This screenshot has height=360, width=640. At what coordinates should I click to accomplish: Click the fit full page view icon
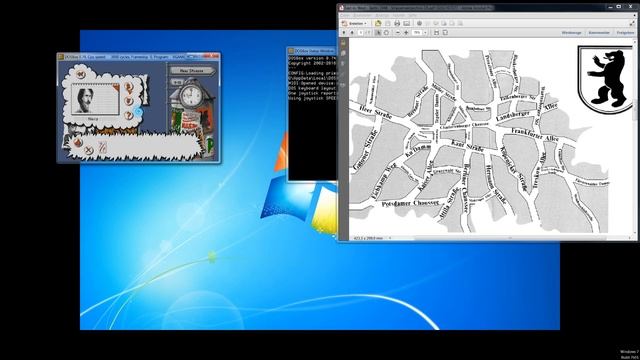[x=445, y=33]
